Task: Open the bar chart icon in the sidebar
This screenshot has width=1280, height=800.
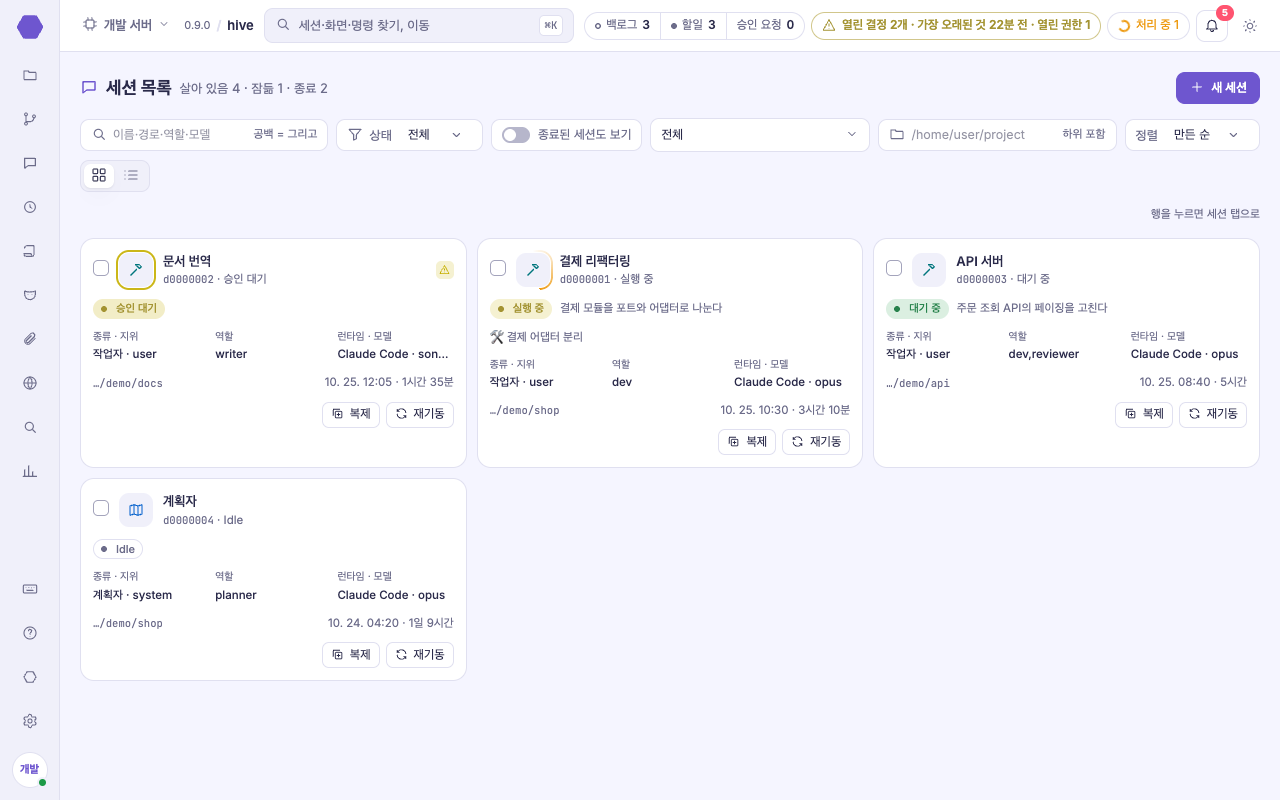Action: tap(30, 471)
